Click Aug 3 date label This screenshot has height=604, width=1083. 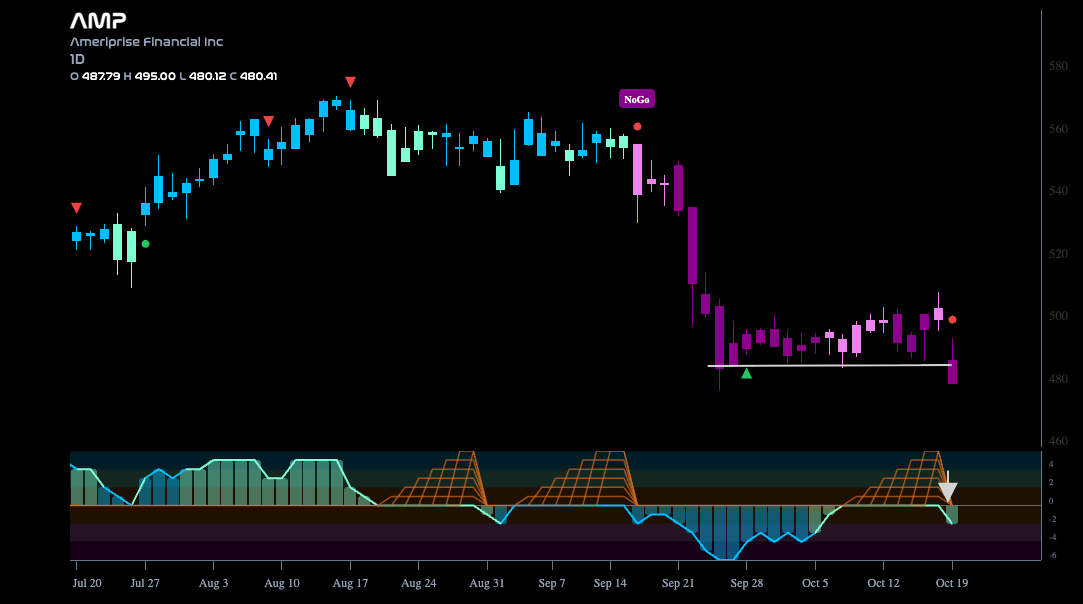pos(213,583)
